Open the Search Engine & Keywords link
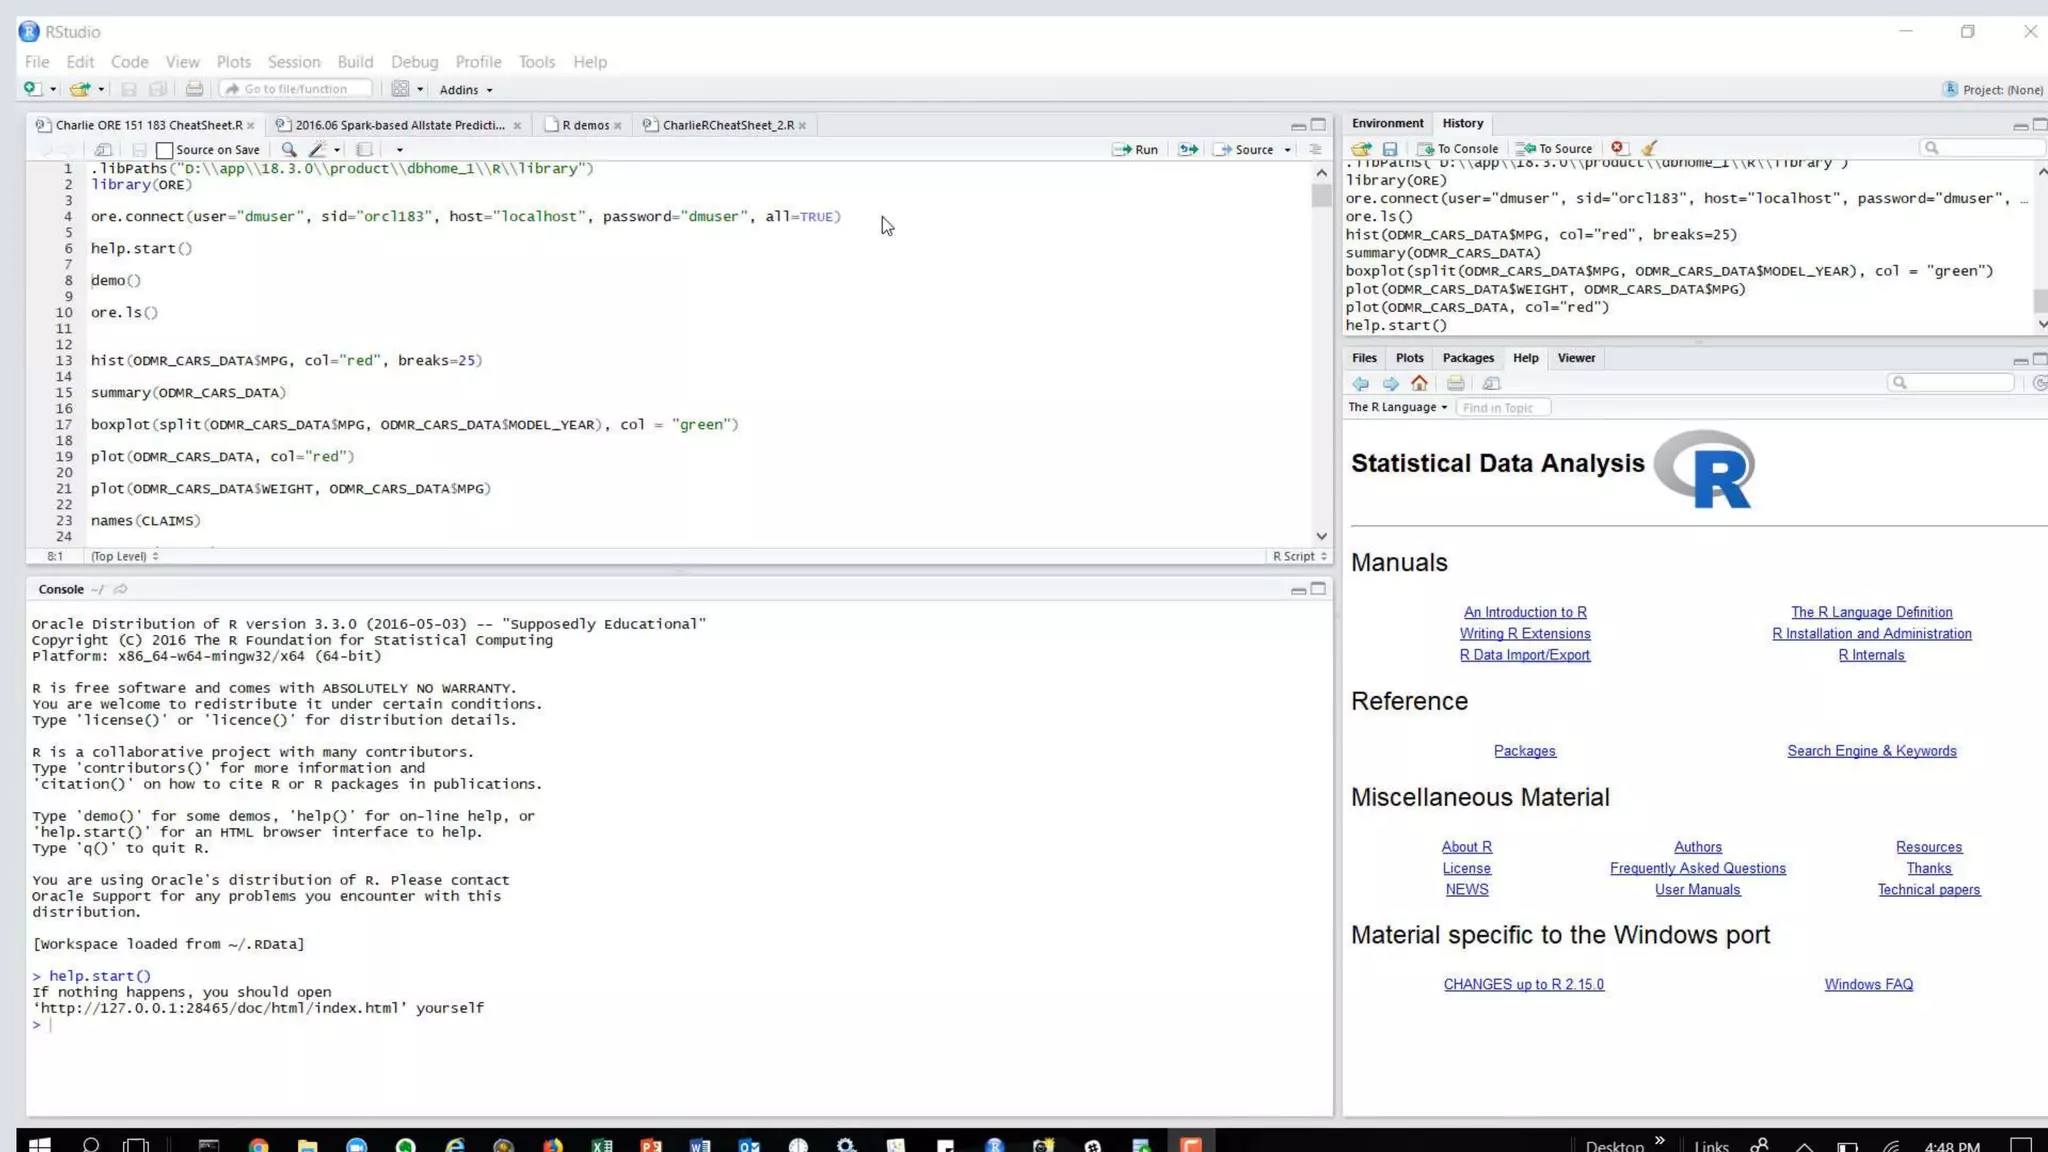 [x=1871, y=751]
